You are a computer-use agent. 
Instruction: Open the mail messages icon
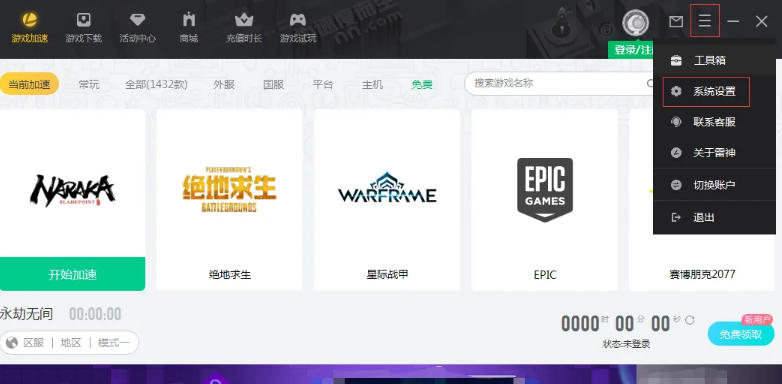pyautogui.click(x=676, y=21)
